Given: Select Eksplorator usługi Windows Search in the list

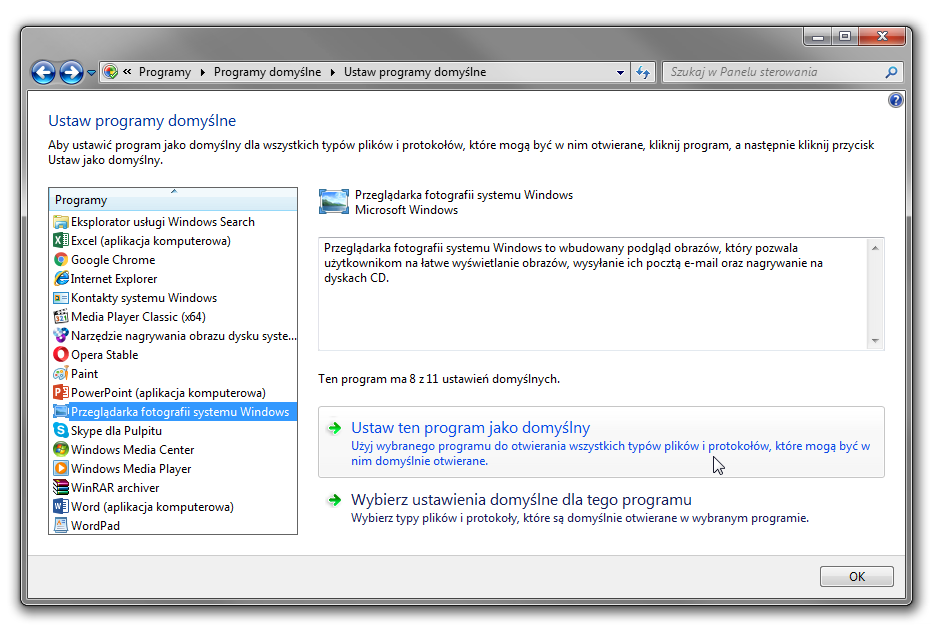Looking at the screenshot, I should pos(173,222).
